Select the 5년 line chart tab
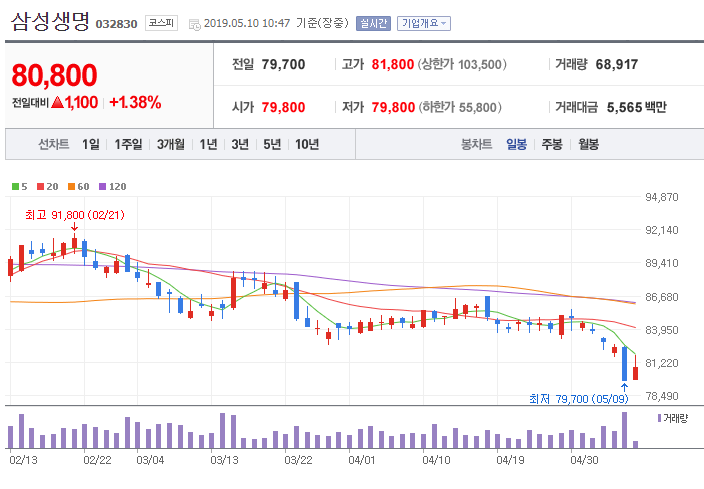Image resolution: width=704 pixels, height=489 pixels. [272, 144]
